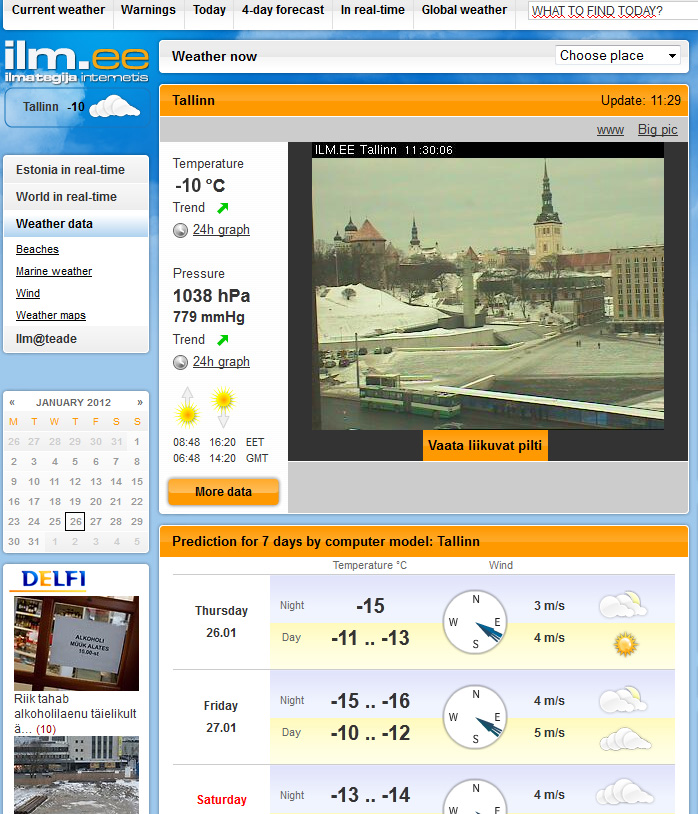Select January 26 in the calendar

[76, 521]
